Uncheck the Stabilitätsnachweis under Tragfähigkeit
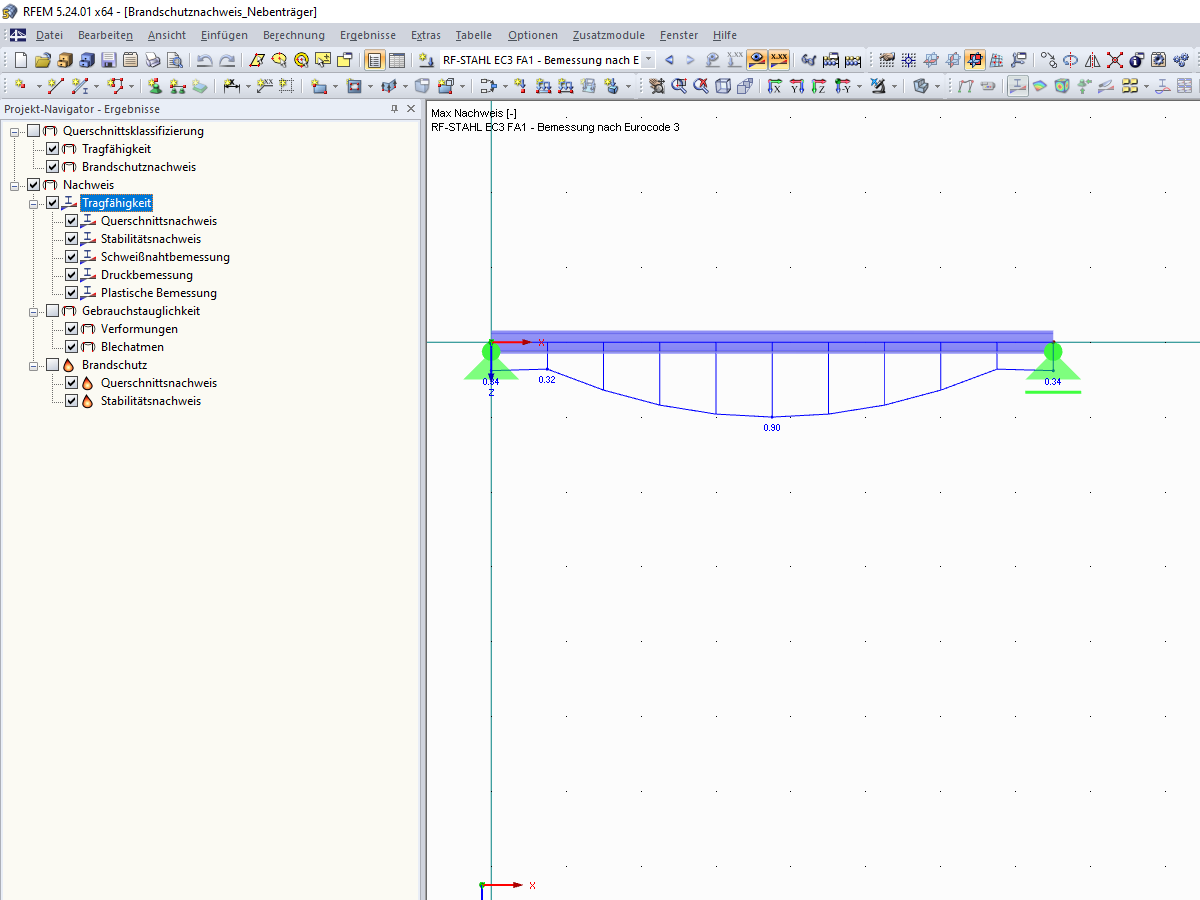Image resolution: width=1200 pixels, height=900 pixels. (x=72, y=239)
